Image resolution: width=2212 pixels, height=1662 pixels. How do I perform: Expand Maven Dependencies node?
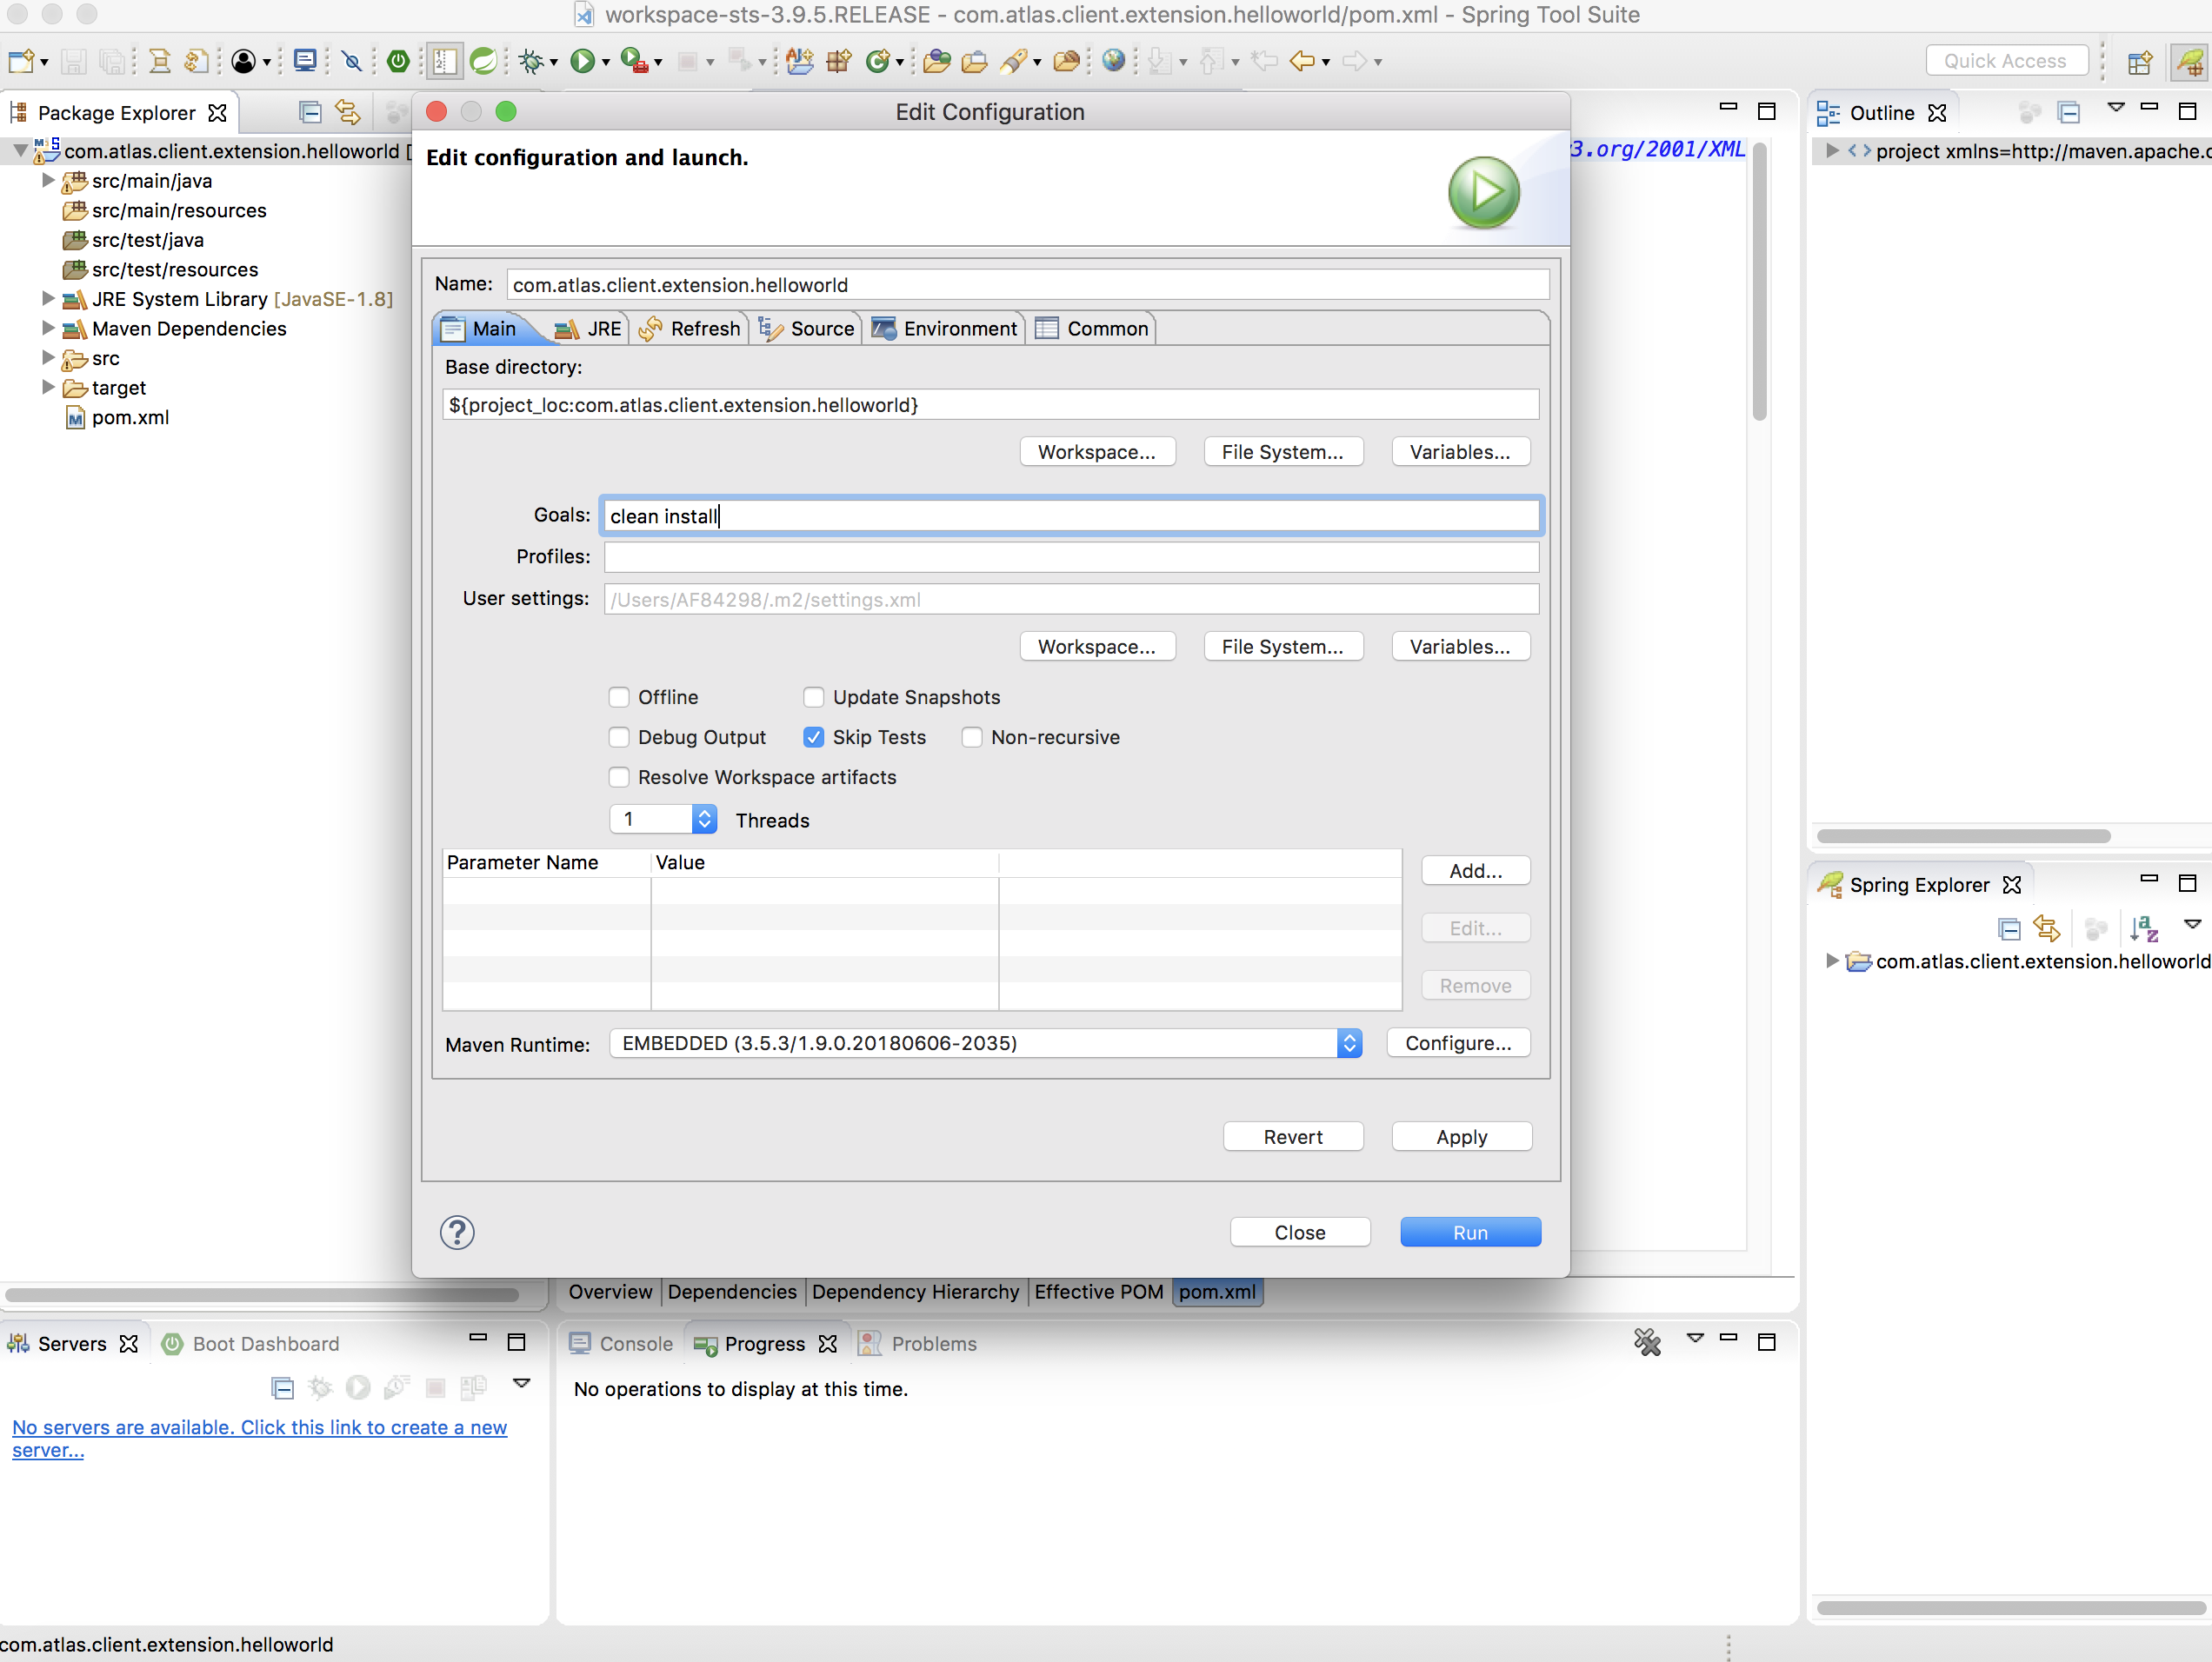47,327
